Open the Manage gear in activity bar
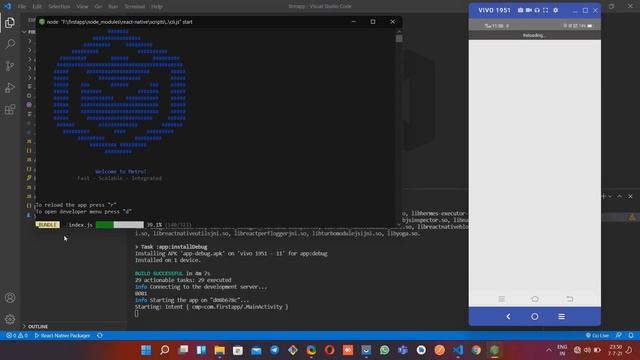 (x=10, y=319)
